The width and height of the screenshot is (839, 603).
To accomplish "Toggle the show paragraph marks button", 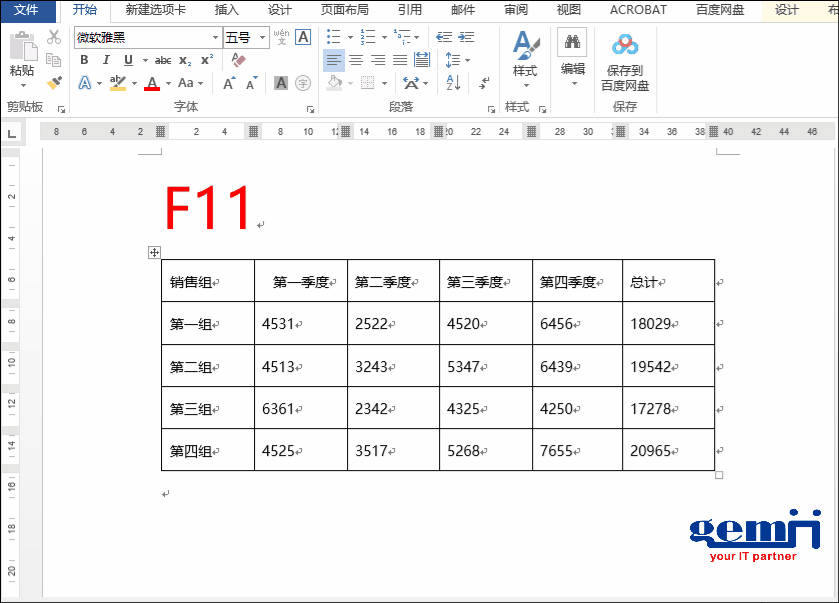I will tap(483, 82).
